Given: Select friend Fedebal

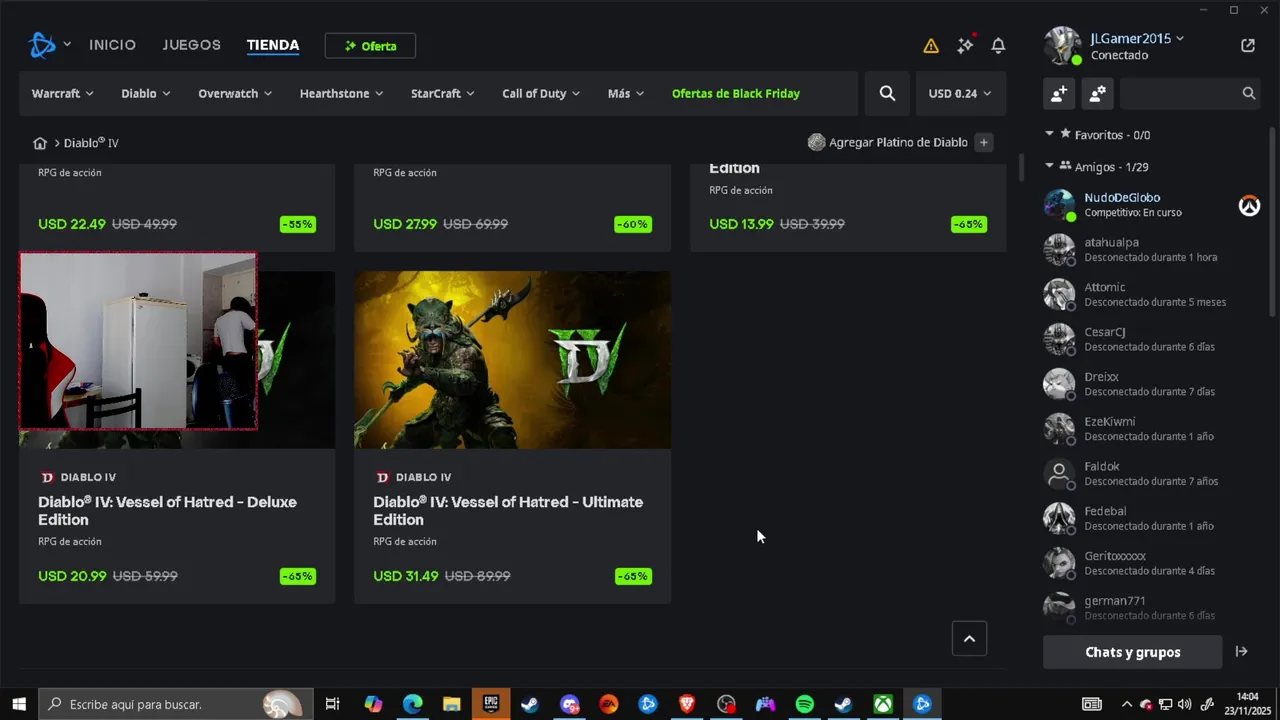Looking at the screenshot, I should point(1152,518).
